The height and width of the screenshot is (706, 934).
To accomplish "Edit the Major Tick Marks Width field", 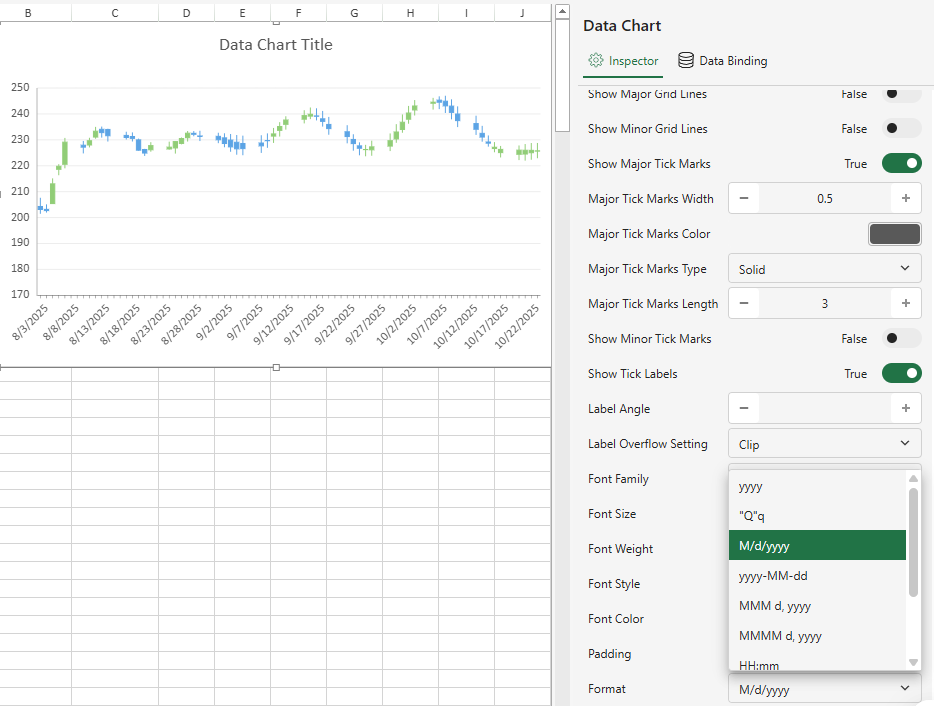I will [x=825, y=198].
